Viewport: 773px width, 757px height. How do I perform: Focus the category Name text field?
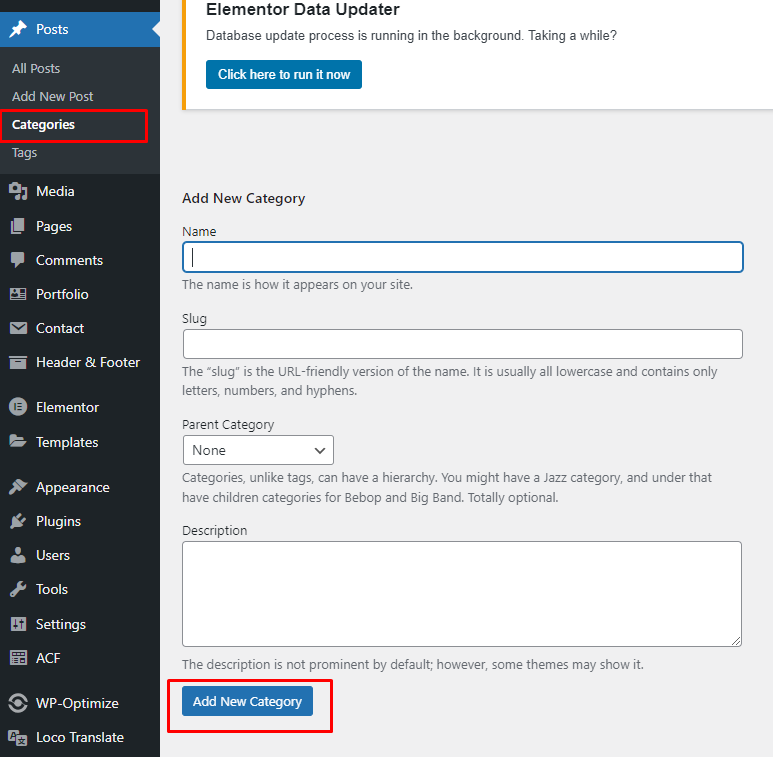[462, 257]
